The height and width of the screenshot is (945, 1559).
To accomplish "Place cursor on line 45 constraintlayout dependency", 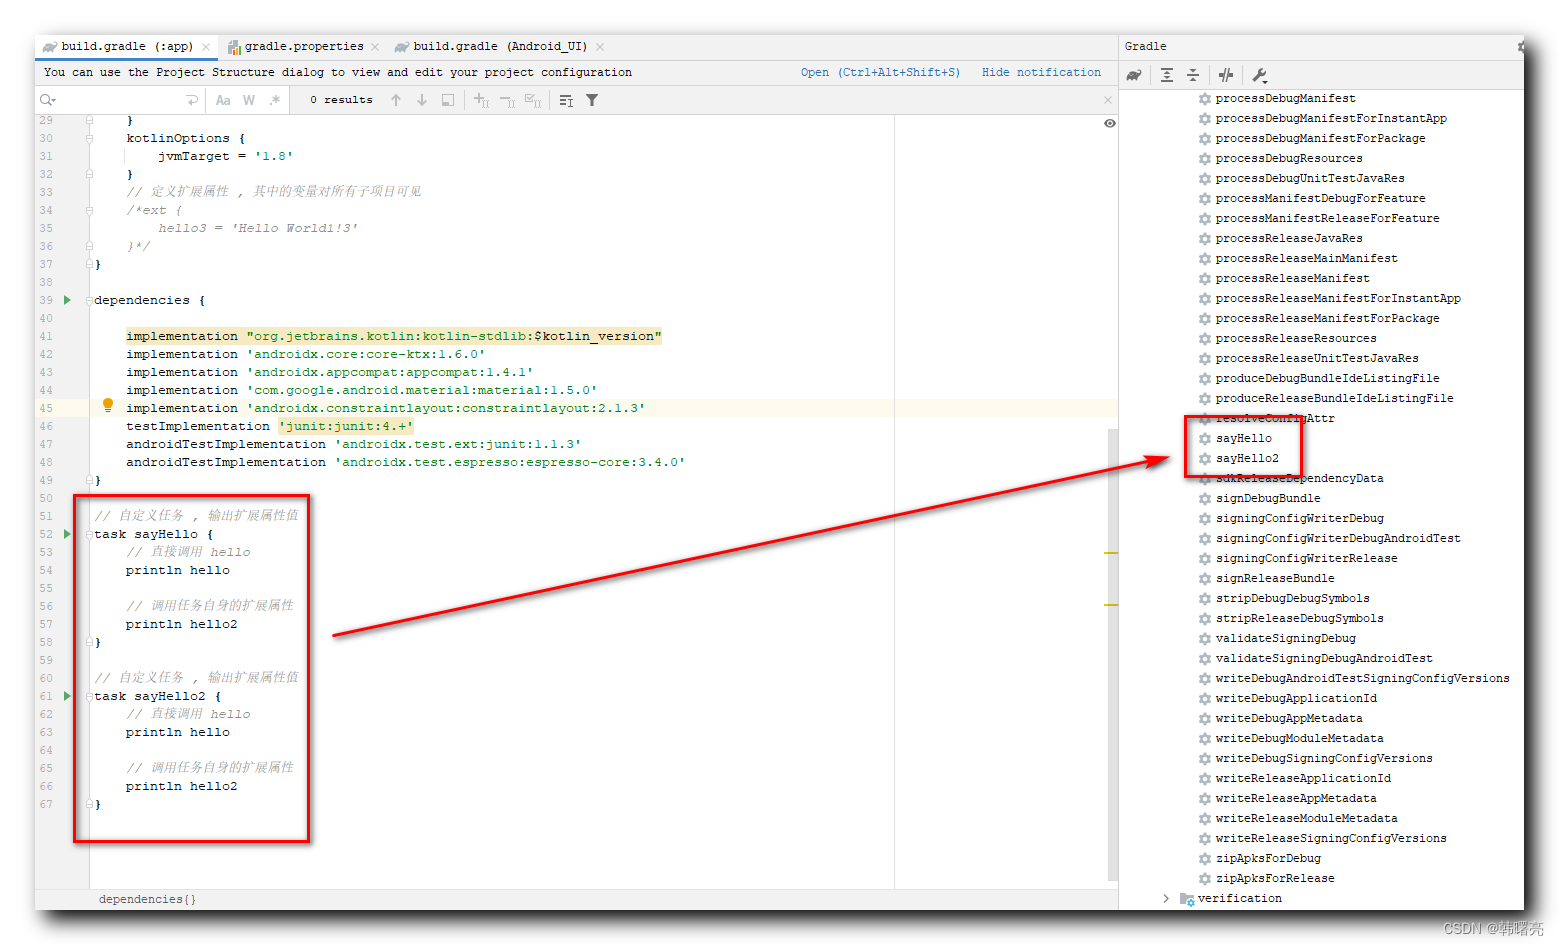I will 385,408.
